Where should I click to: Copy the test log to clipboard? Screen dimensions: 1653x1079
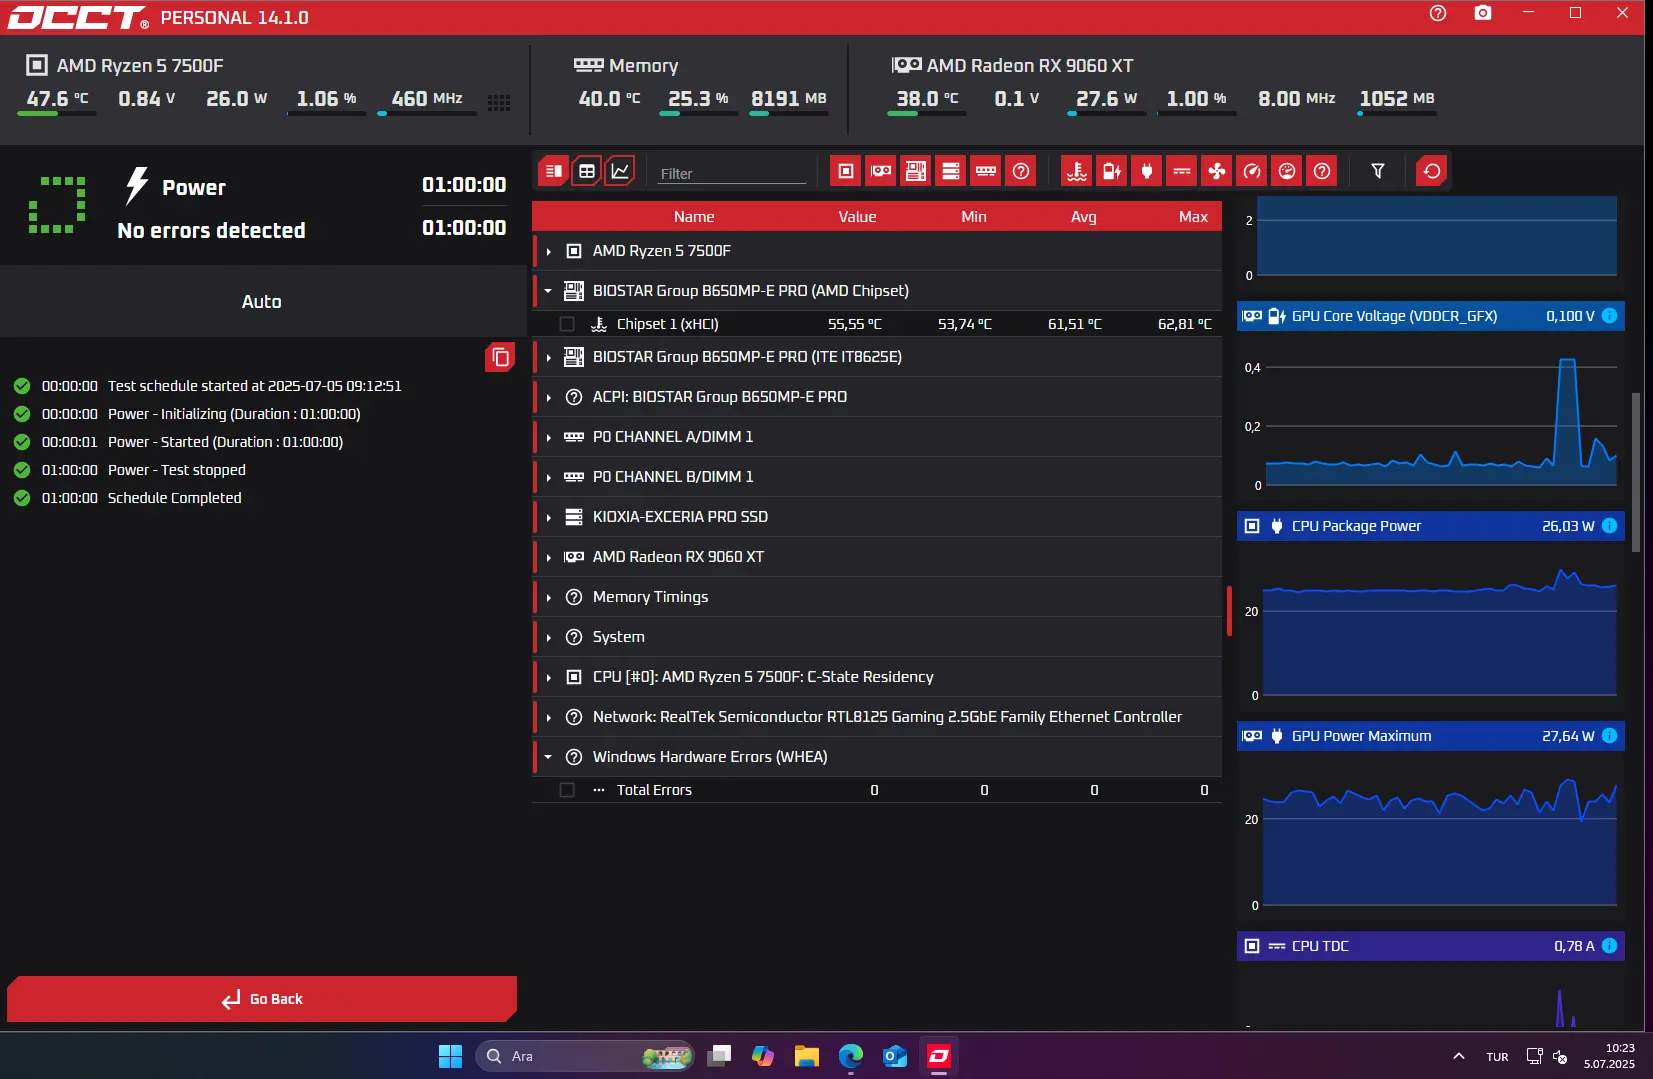pos(501,357)
